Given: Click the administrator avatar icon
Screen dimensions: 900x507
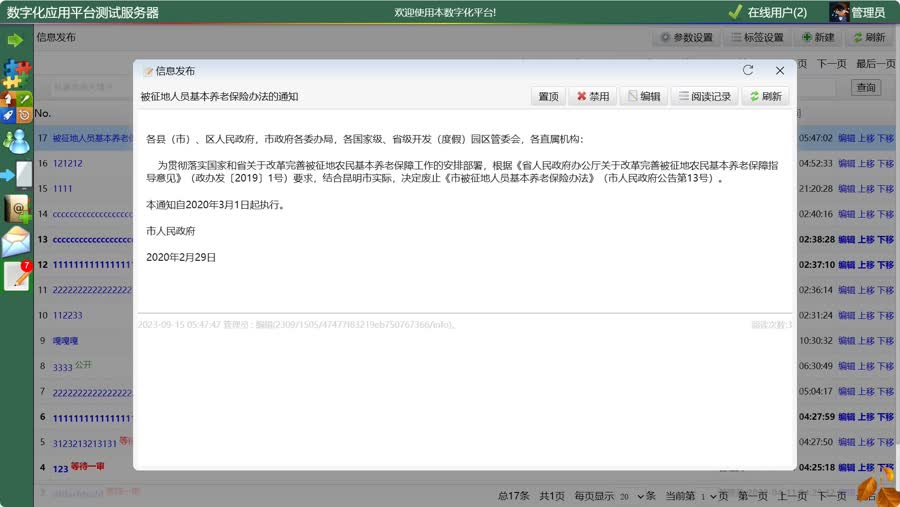Looking at the screenshot, I should tap(839, 12).
